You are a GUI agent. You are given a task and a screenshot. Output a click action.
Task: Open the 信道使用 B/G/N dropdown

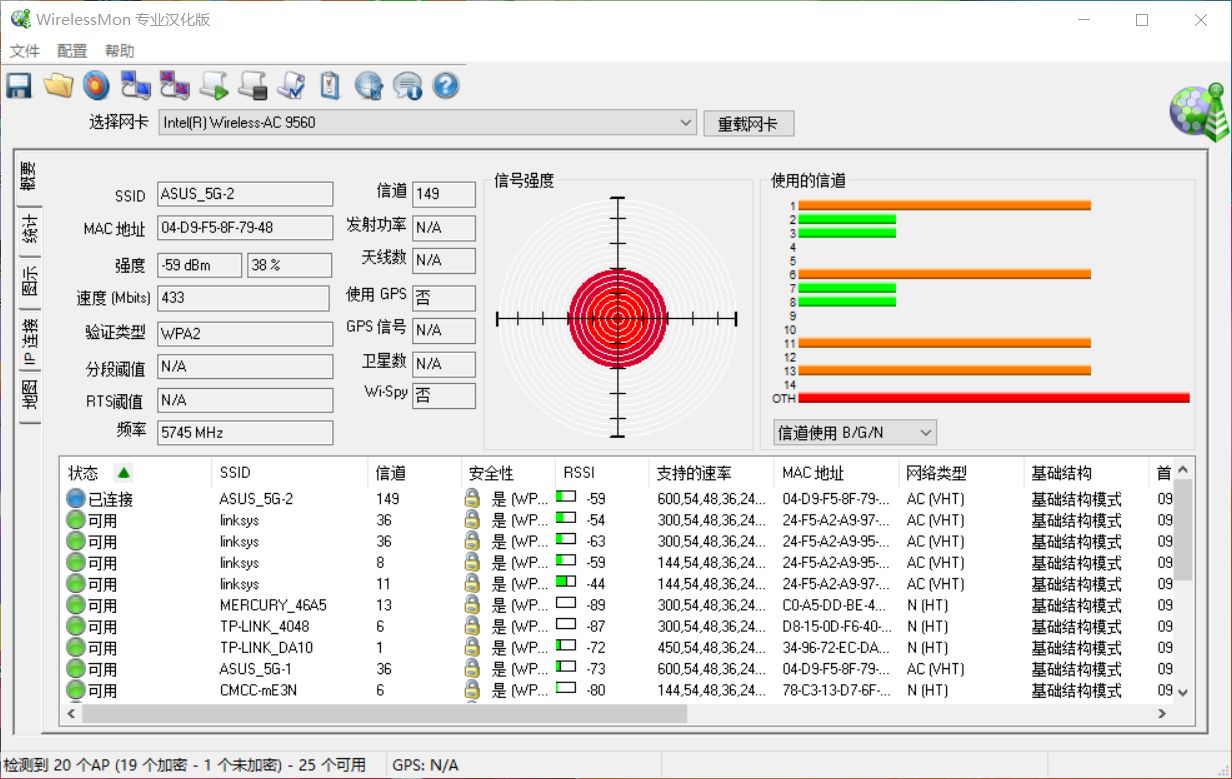pyautogui.click(x=855, y=433)
